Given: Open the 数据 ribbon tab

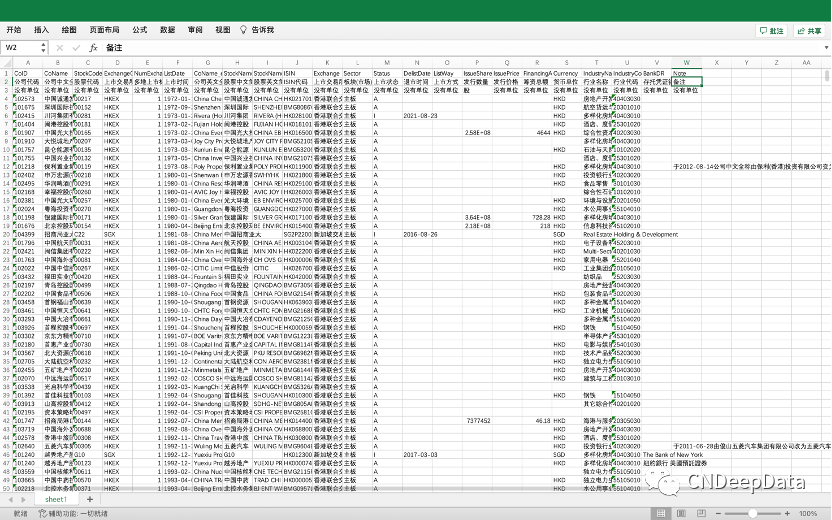Looking at the screenshot, I should point(168,30).
